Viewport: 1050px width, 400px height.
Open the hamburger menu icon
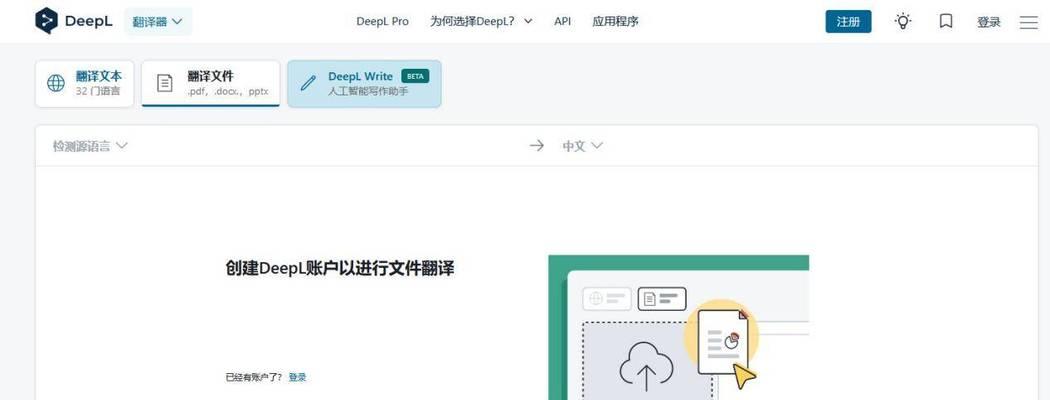coord(1029,22)
